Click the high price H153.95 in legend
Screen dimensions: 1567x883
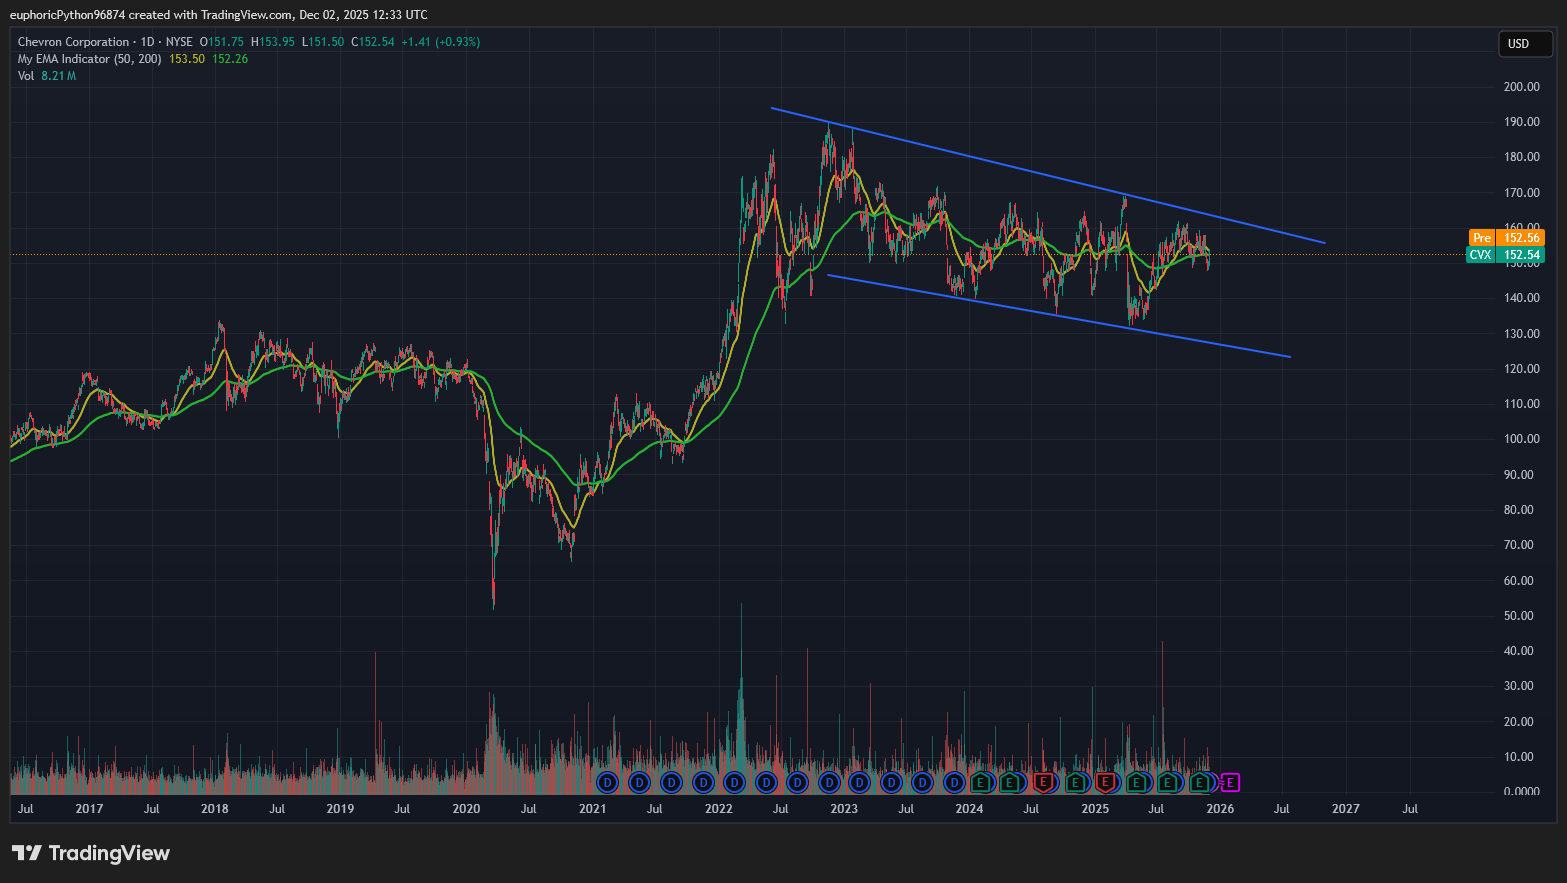pos(273,42)
